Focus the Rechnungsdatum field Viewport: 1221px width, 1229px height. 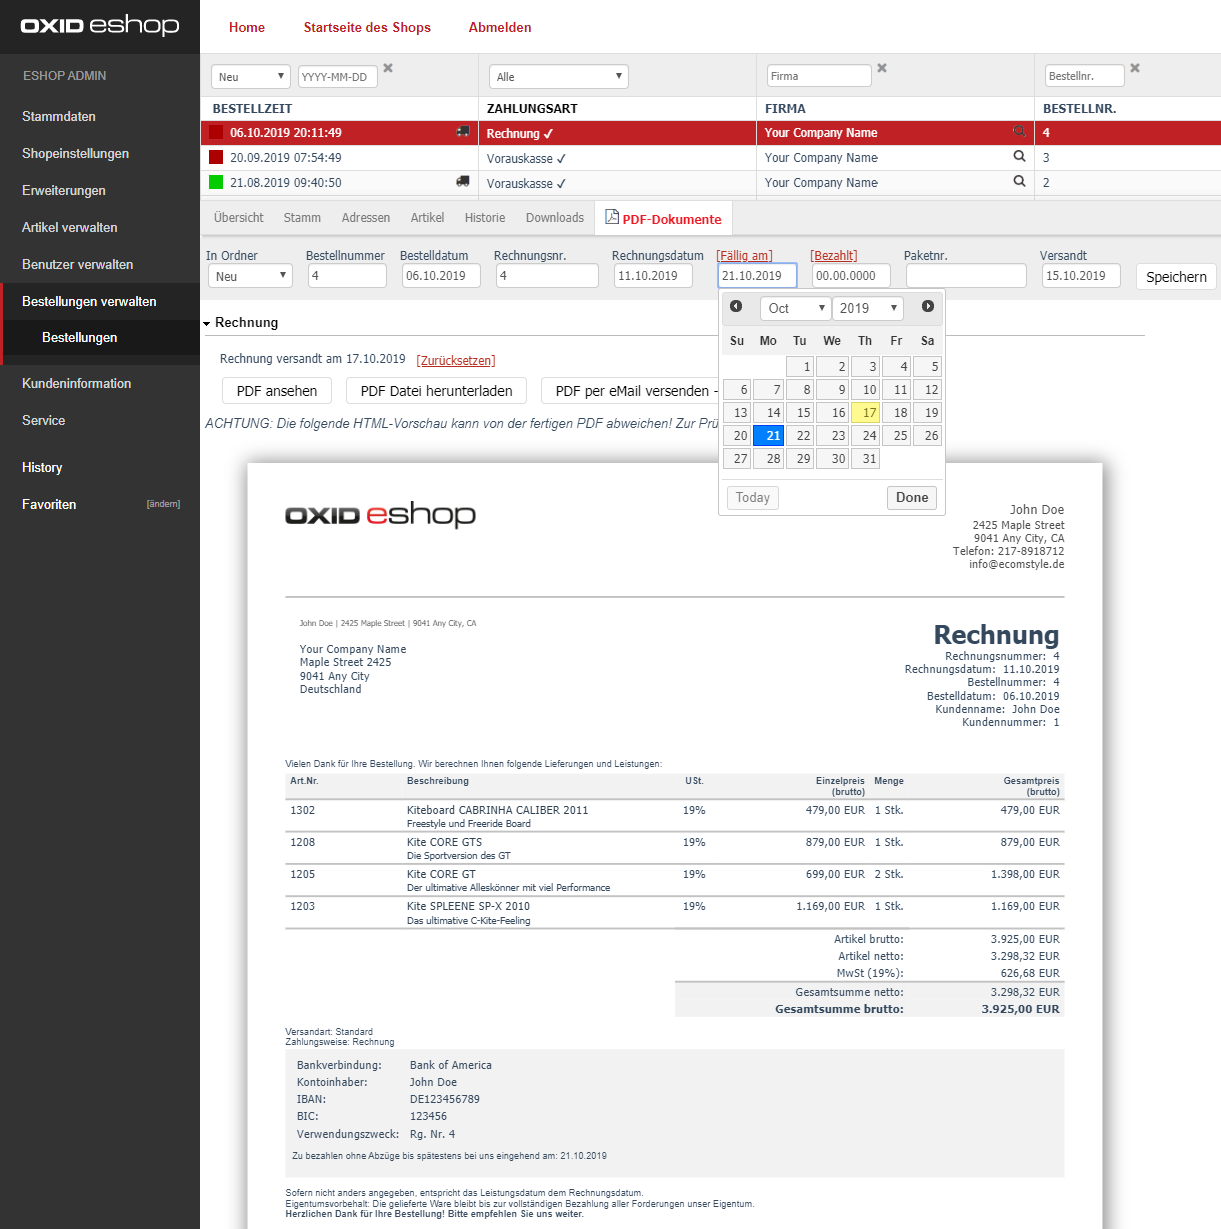tap(653, 276)
